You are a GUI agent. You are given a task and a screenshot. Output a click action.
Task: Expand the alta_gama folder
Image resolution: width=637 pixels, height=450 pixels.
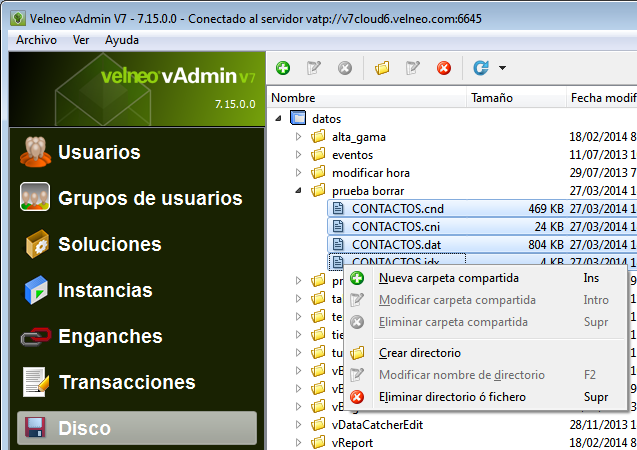click(x=299, y=137)
